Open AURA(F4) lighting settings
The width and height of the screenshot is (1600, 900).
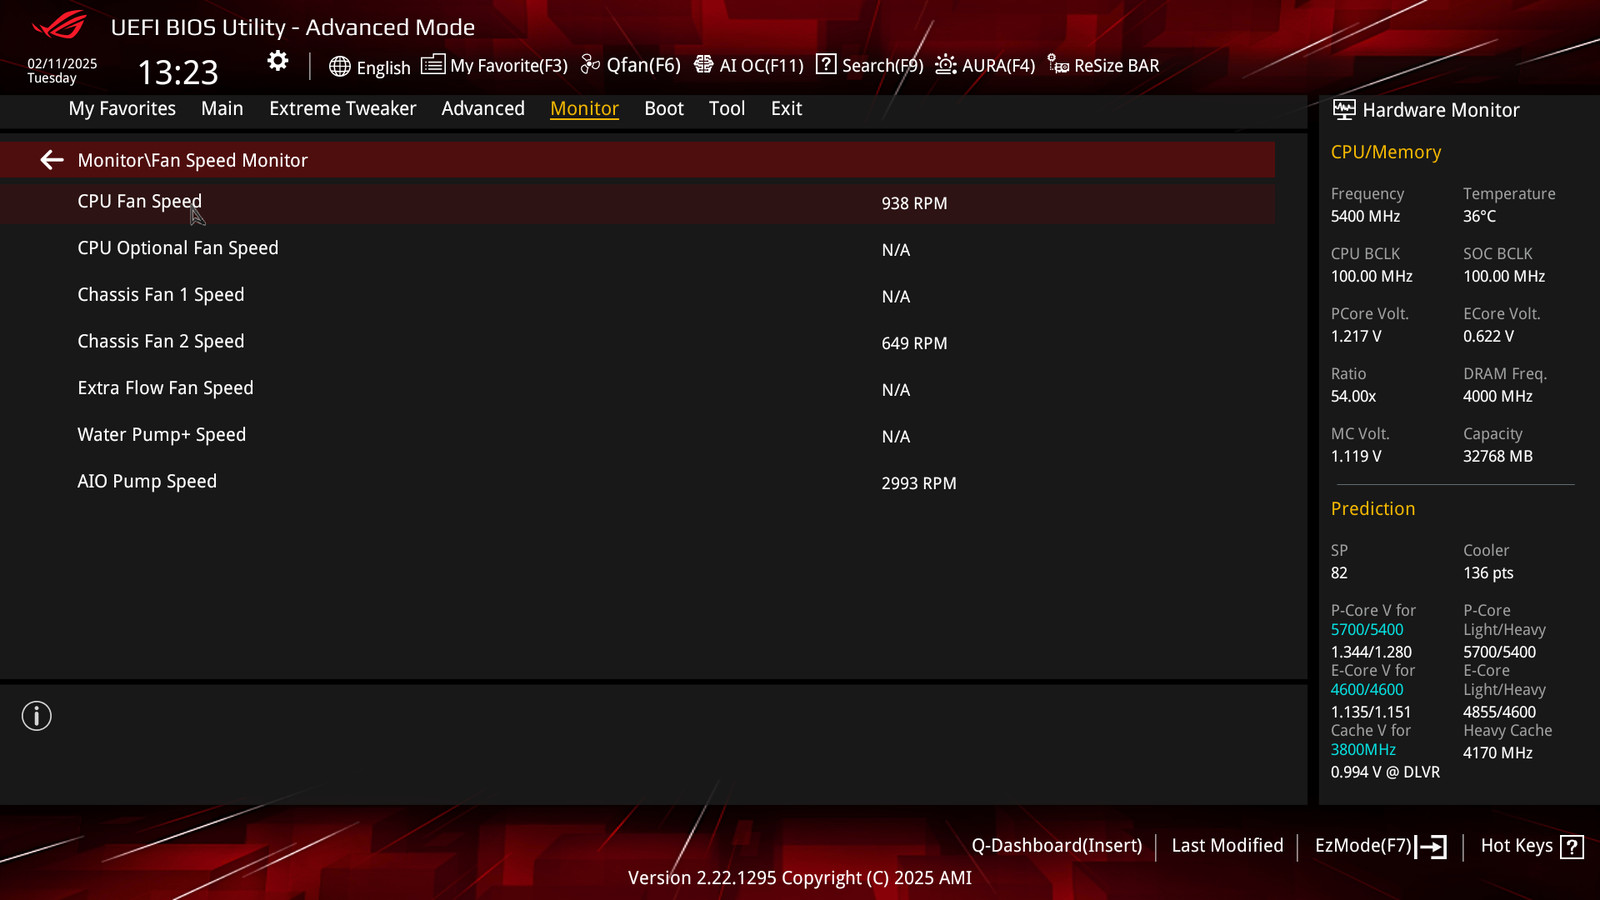coord(985,65)
